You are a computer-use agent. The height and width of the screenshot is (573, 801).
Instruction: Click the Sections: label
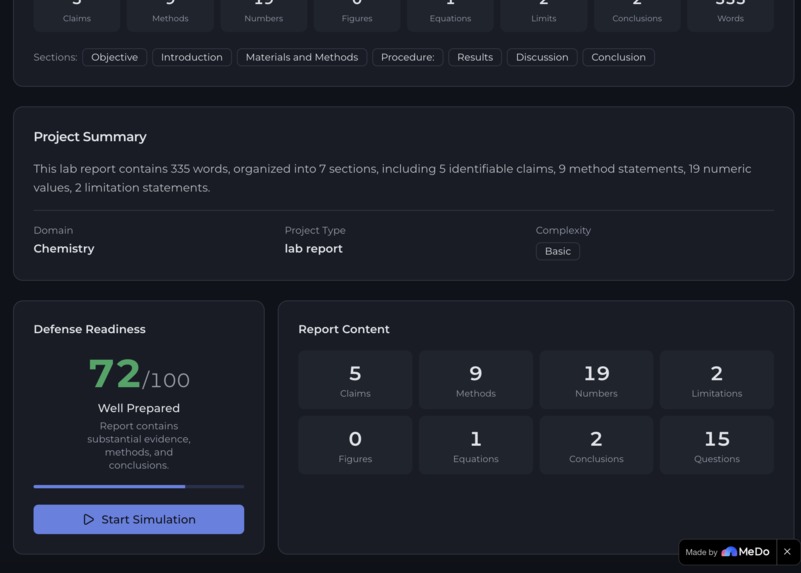[55, 57]
